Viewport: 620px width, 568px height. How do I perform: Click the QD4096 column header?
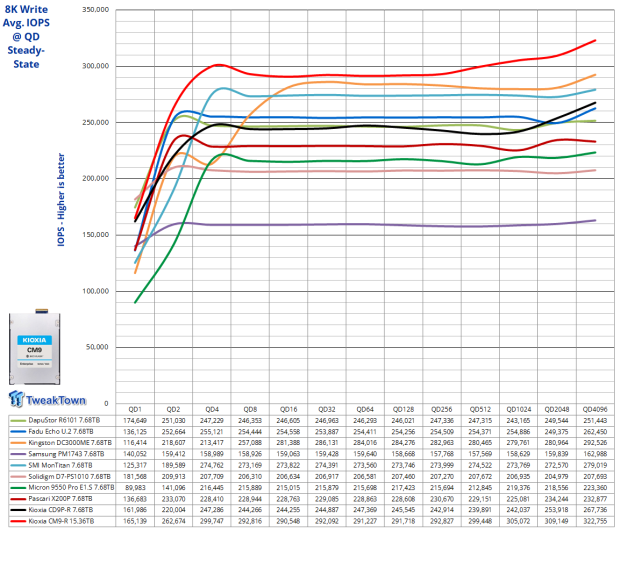point(595,409)
